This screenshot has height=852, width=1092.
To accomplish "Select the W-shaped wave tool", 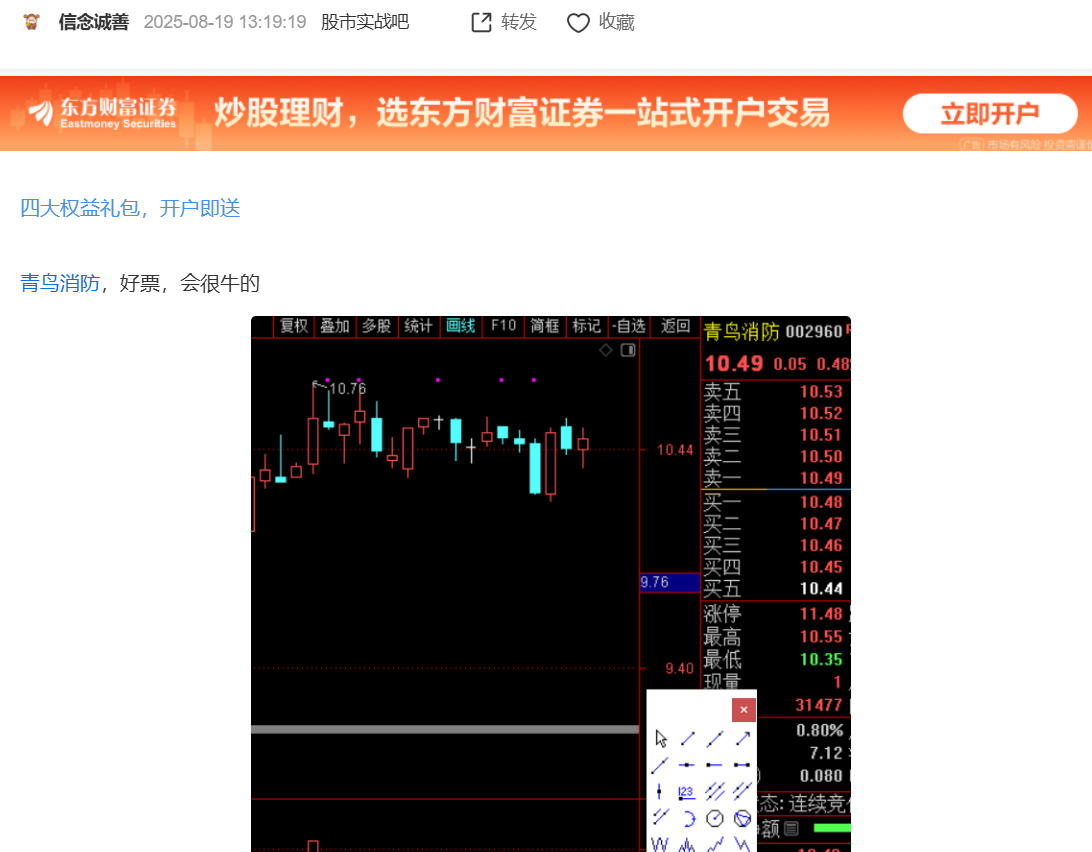I will [660, 844].
